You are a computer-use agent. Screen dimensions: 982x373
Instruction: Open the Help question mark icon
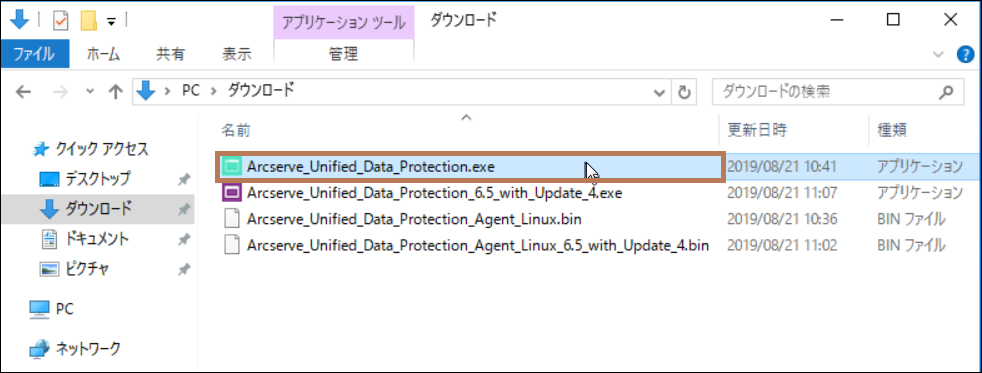pyautogui.click(x=966, y=54)
